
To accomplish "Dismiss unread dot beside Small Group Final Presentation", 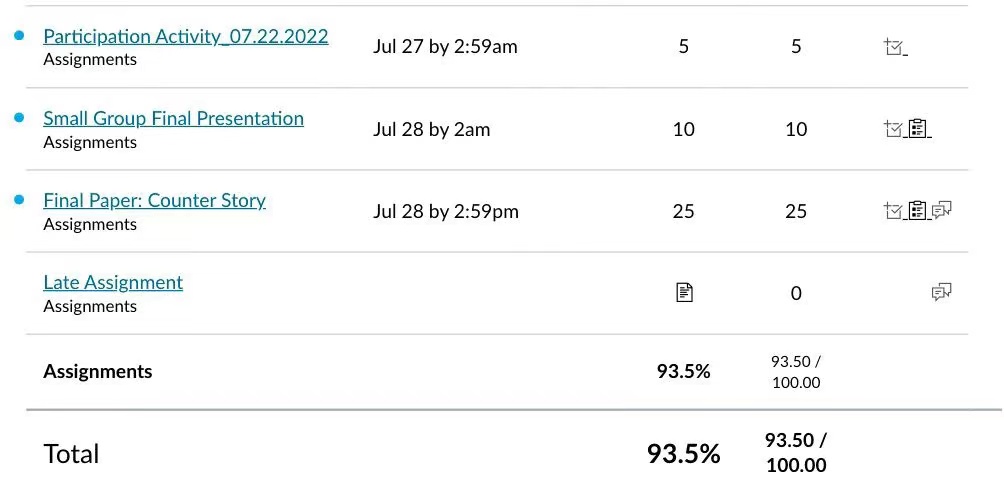I will [19, 117].
